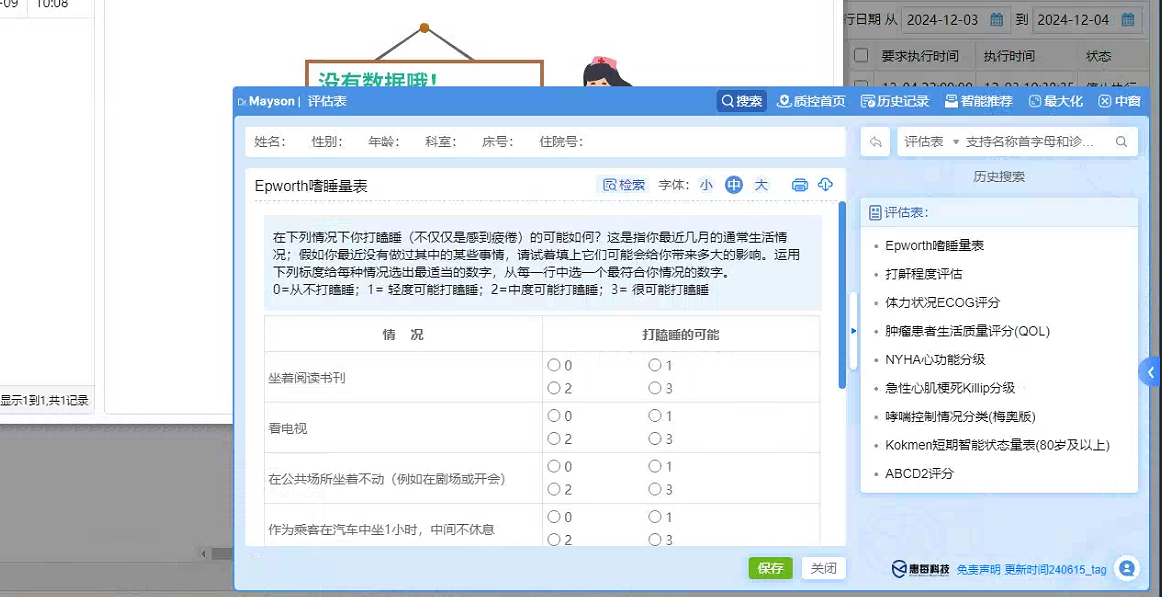Viewport: 1162px width, 597px height.
Task: Select 2 for 在公共场所坐着不动
Action: click(x=554, y=490)
